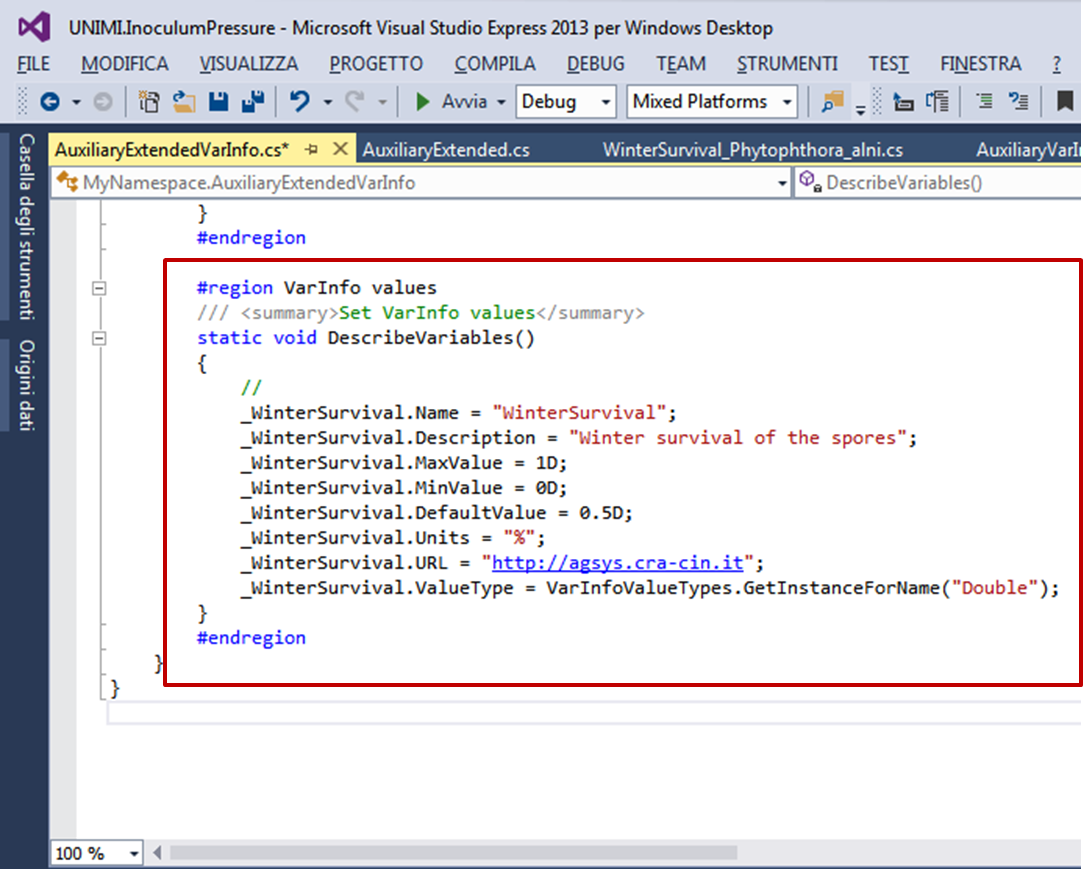Switch to the AuxiliaryExtended.cs tab
1083x869 pixels.
click(446, 150)
